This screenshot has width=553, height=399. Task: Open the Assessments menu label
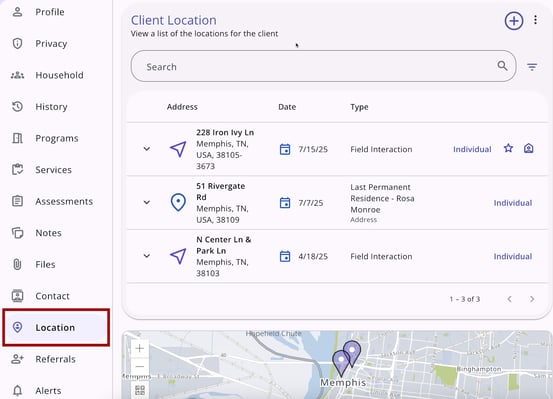tap(64, 201)
